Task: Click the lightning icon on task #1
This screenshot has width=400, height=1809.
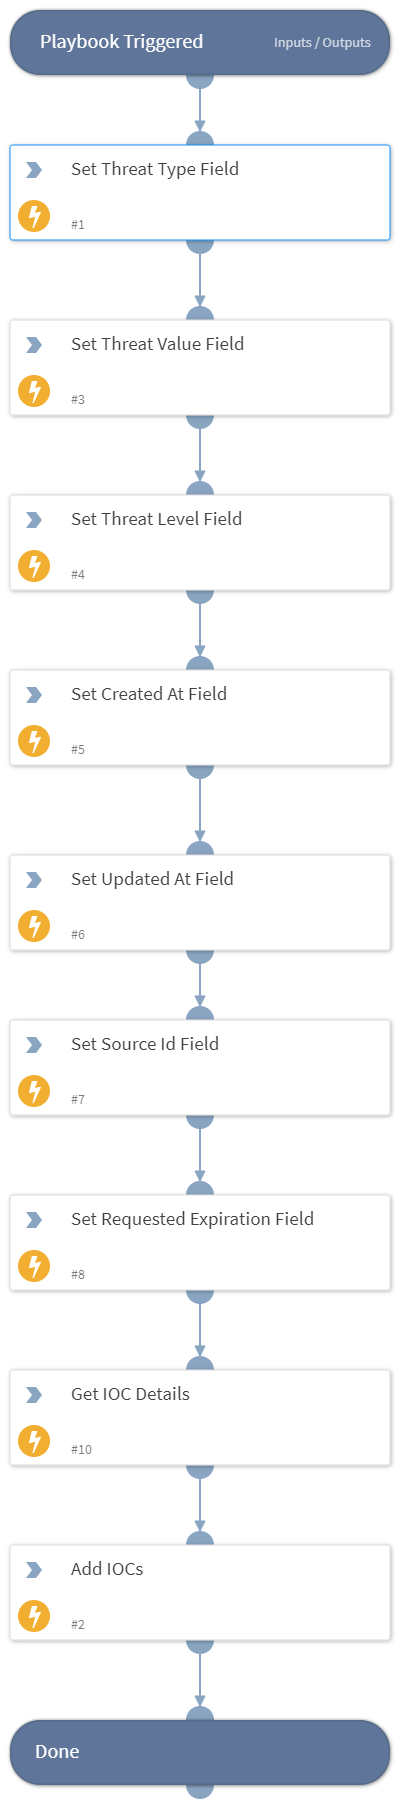Action: pyautogui.click(x=34, y=216)
